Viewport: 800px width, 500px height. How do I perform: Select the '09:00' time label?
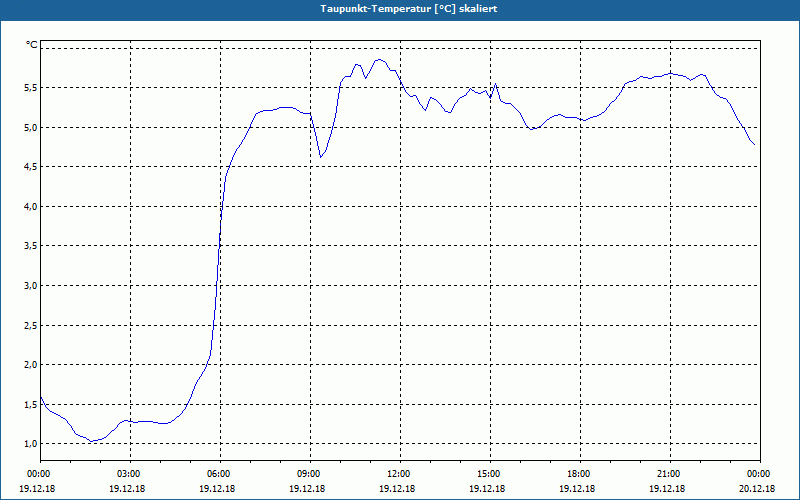(x=310, y=474)
